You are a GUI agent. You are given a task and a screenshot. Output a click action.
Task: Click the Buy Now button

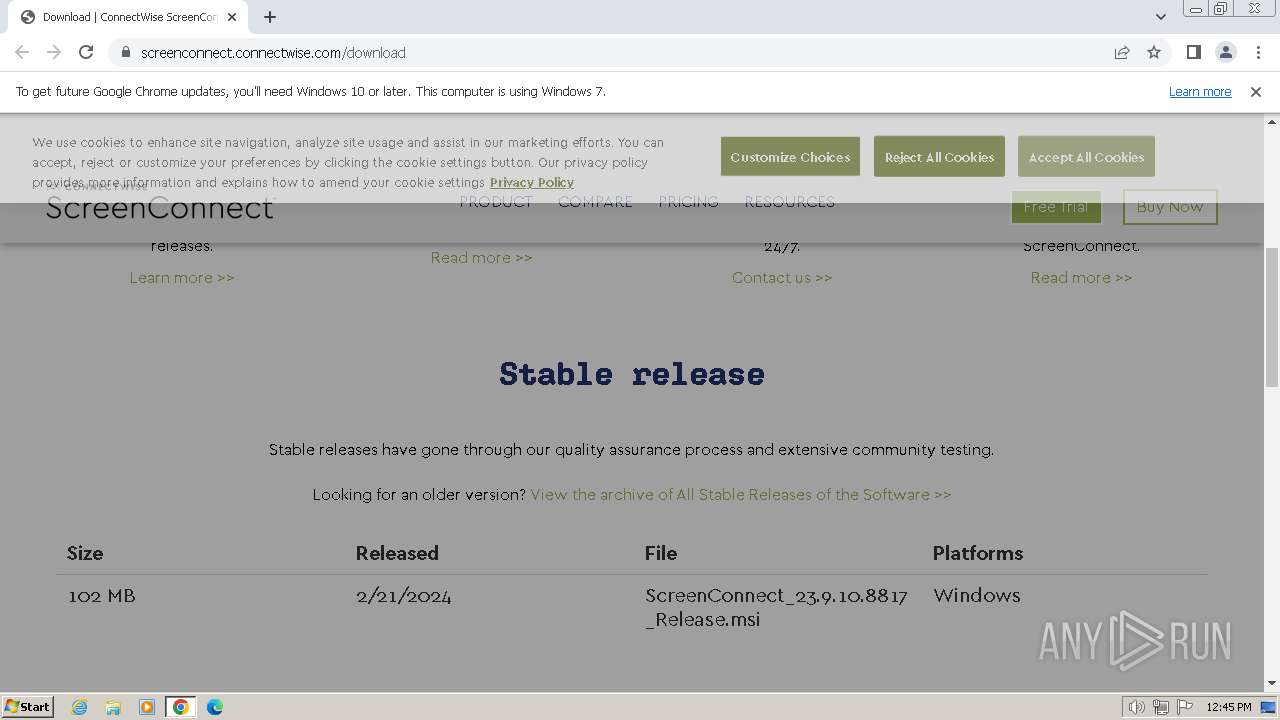1170,207
